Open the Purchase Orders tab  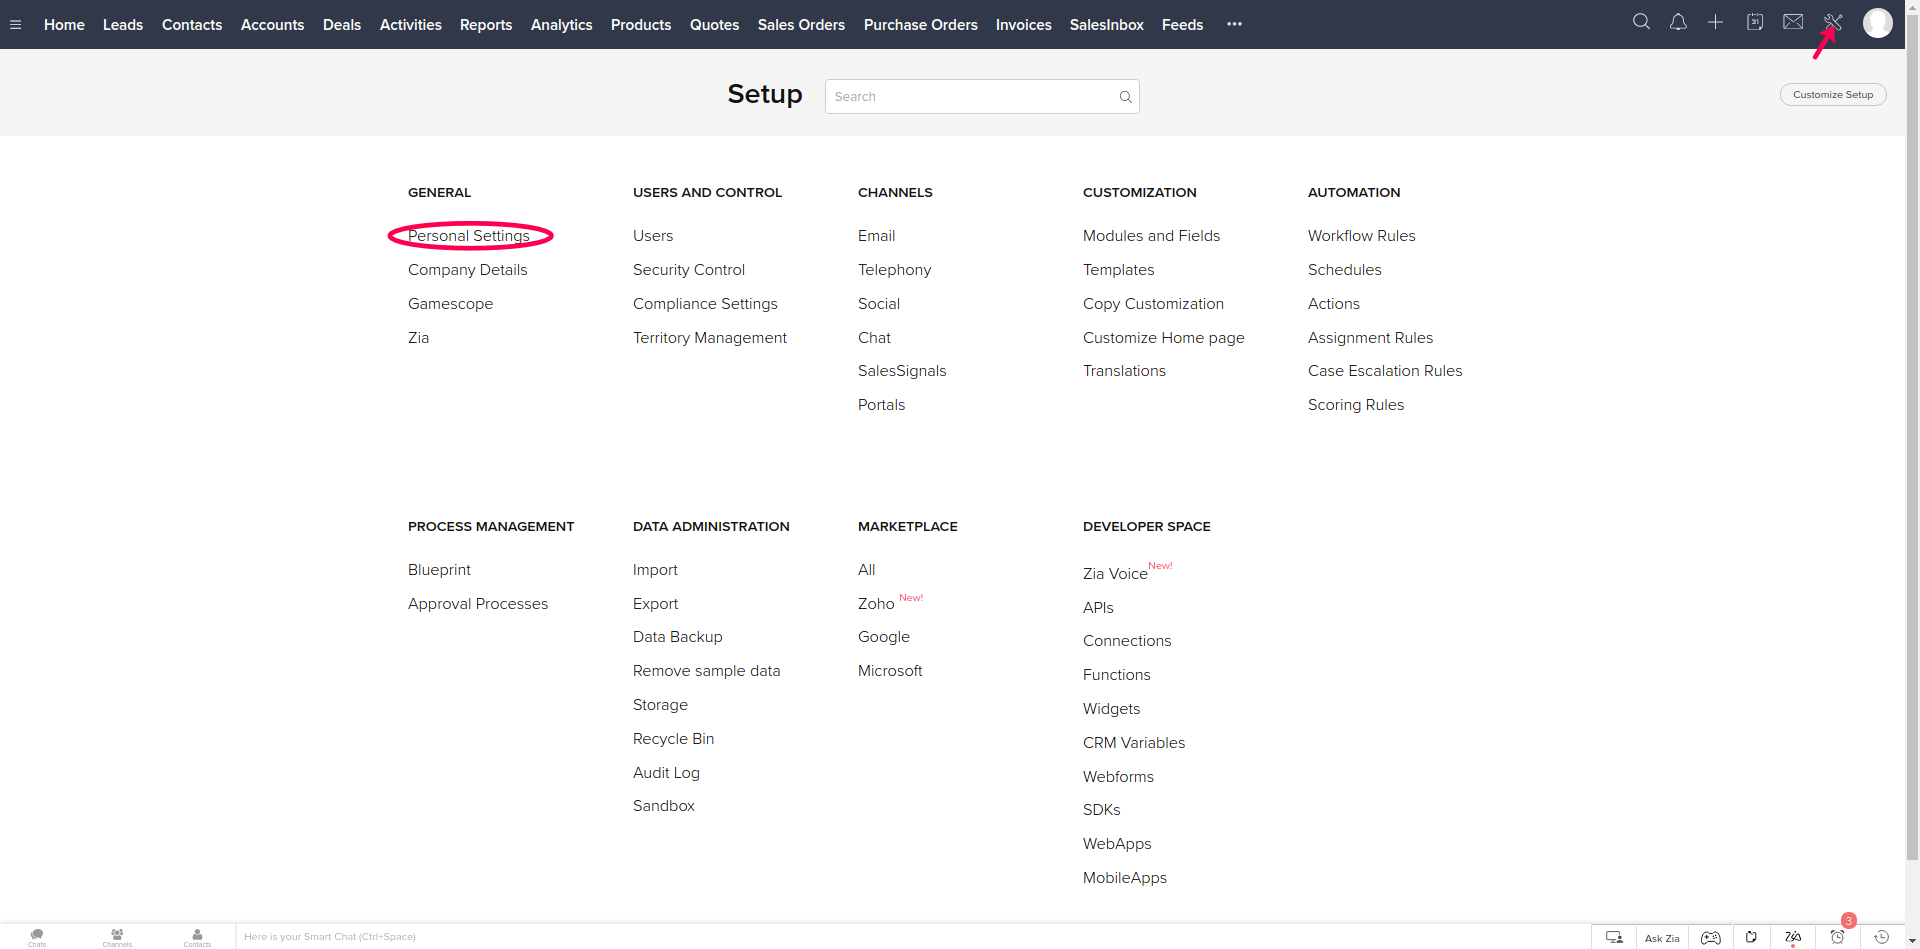click(x=920, y=25)
